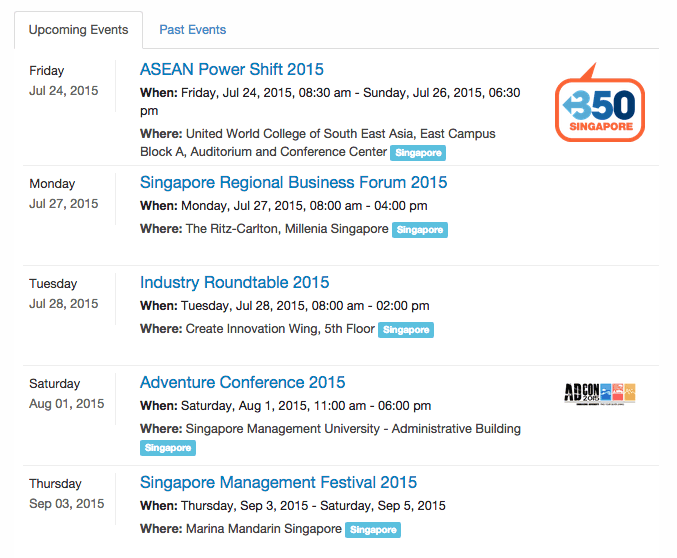677x558 pixels.
Task: Open Industry Roundtable 2015 event link
Action: tap(234, 282)
